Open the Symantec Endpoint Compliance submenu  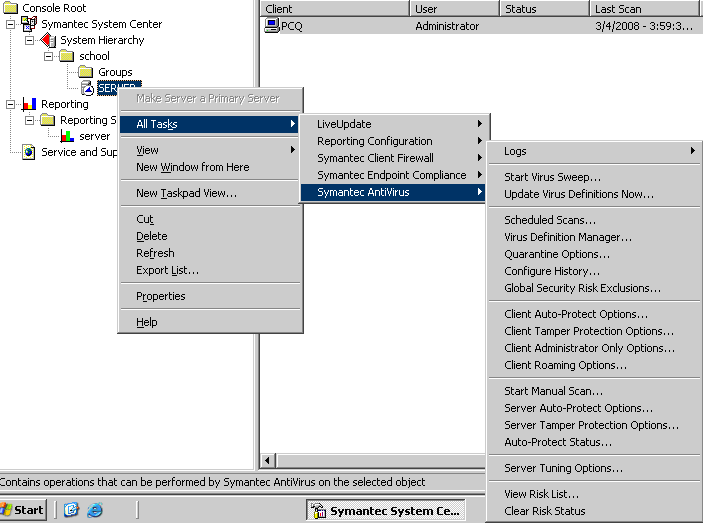[395, 175]
